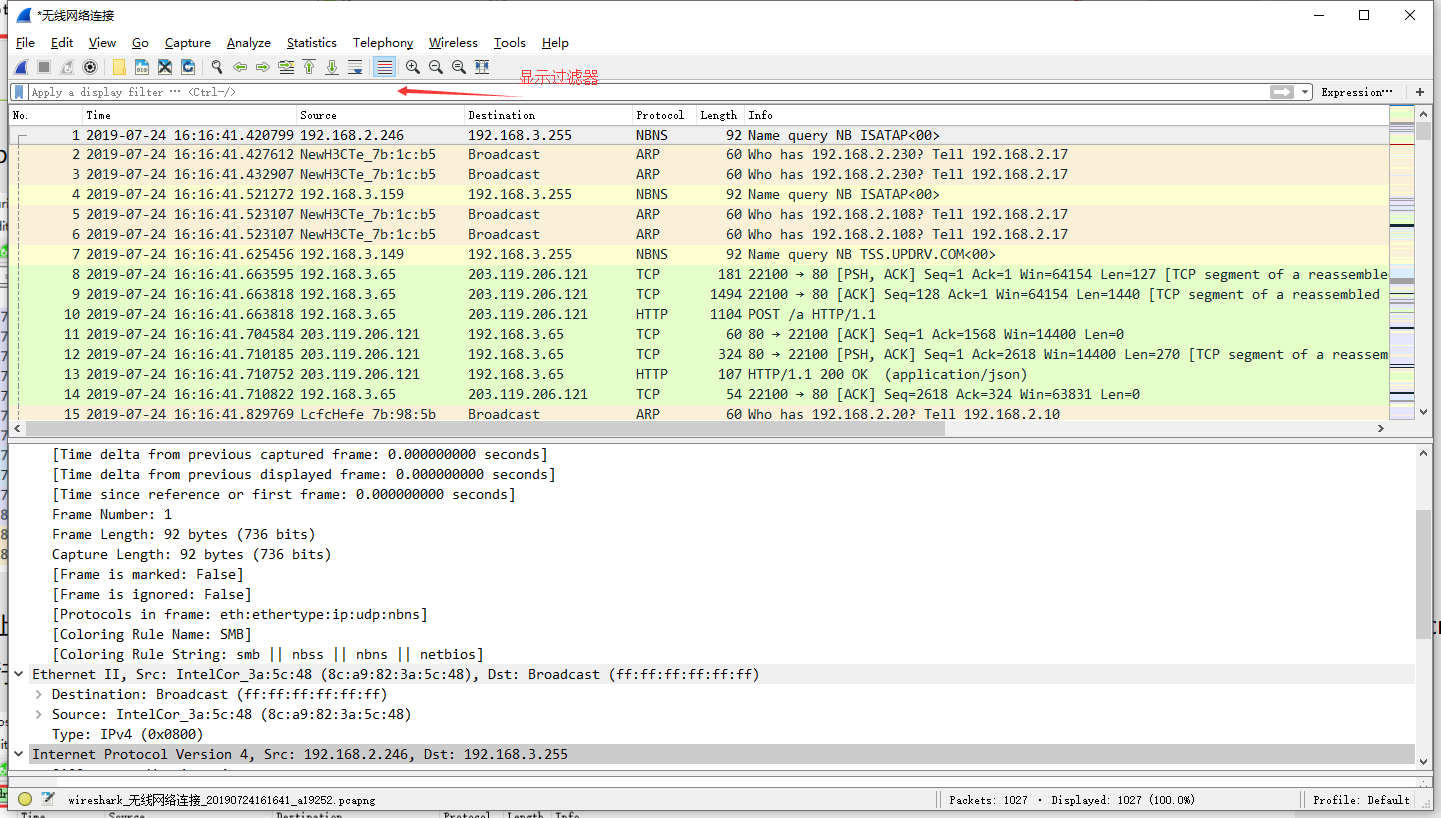This screenshot has width=1441, height=818.
Task: Jump to the last packet
Action: tap(332, 67)
